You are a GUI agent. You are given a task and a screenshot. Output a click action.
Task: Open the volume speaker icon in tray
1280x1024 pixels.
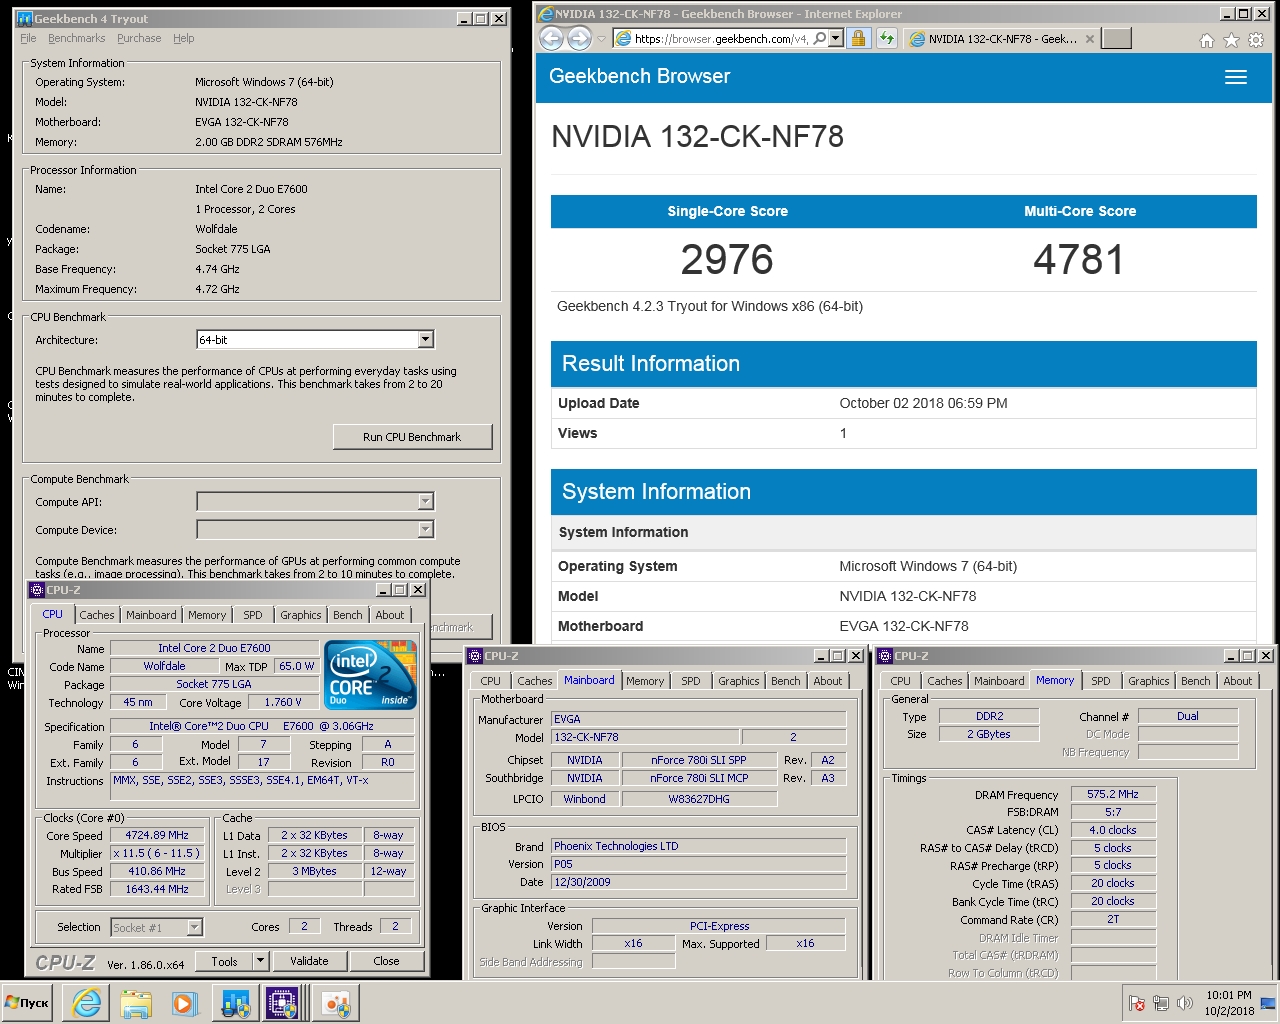(1185, 1003)
